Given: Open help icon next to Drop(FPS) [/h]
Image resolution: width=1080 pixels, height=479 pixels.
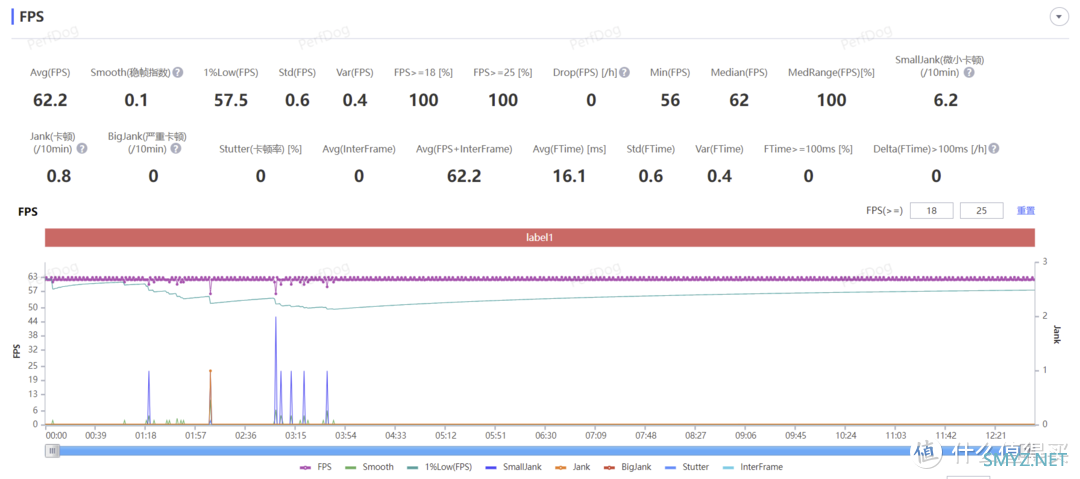Looking at the screenshot, I should coord(624,72).
